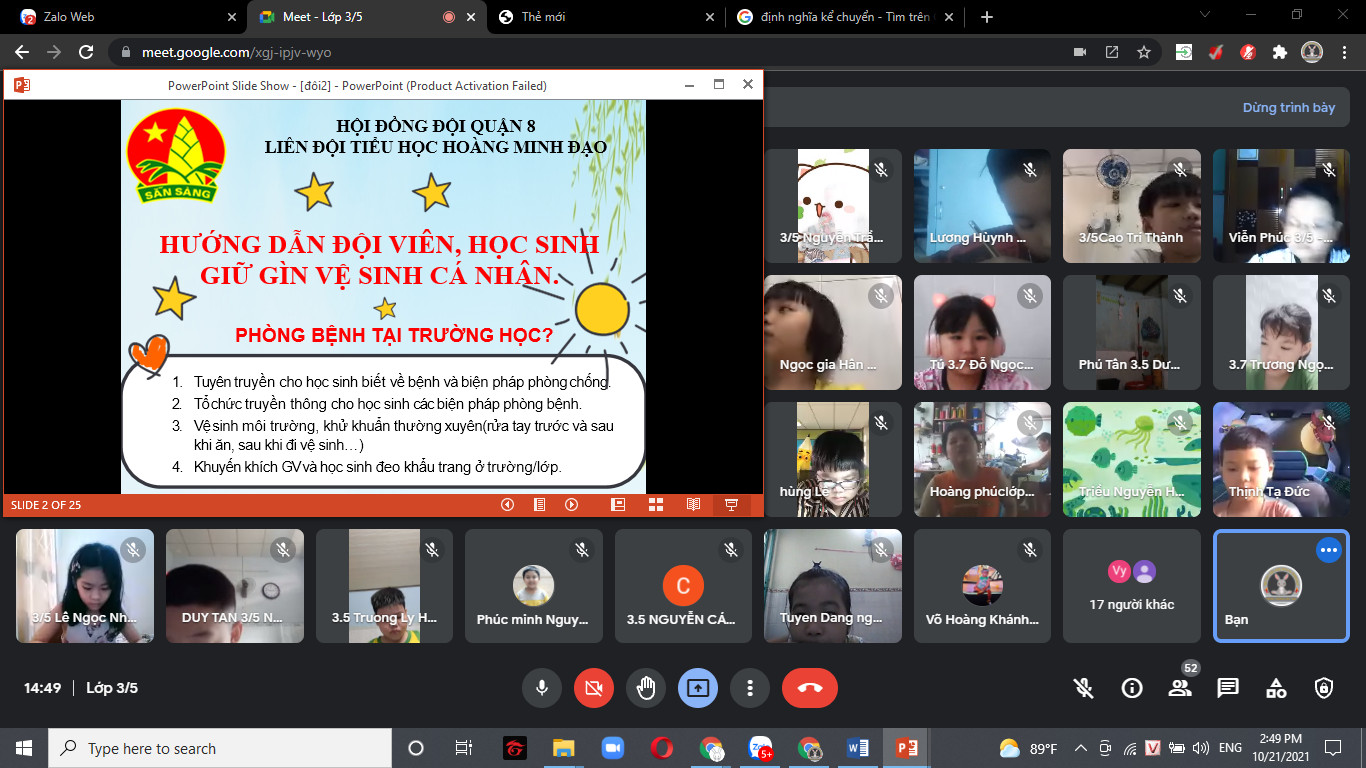
Task: Expand Windows system tray hidden icons
Action: (1081, 748)
